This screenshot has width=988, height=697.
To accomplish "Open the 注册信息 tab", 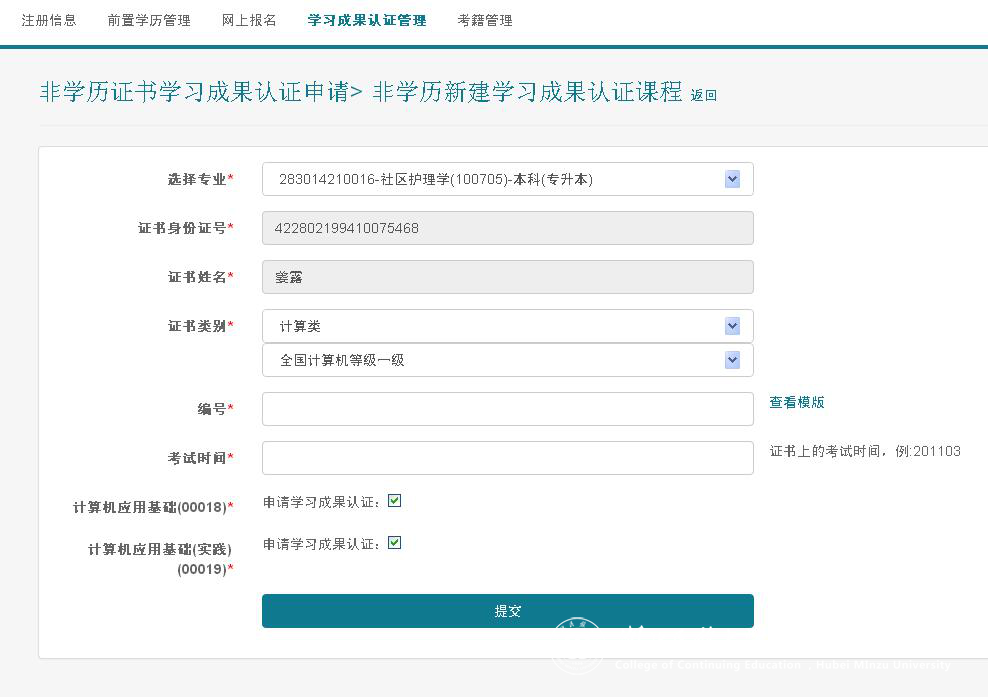I will pos(49,20).
